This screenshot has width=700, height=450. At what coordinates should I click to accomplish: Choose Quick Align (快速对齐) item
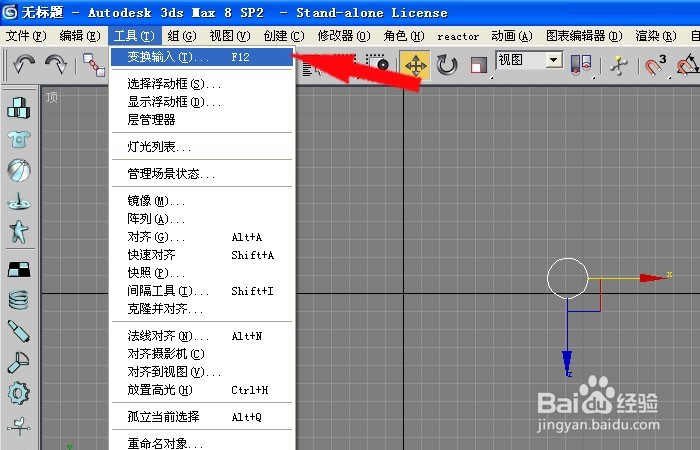tap(202, 255)
